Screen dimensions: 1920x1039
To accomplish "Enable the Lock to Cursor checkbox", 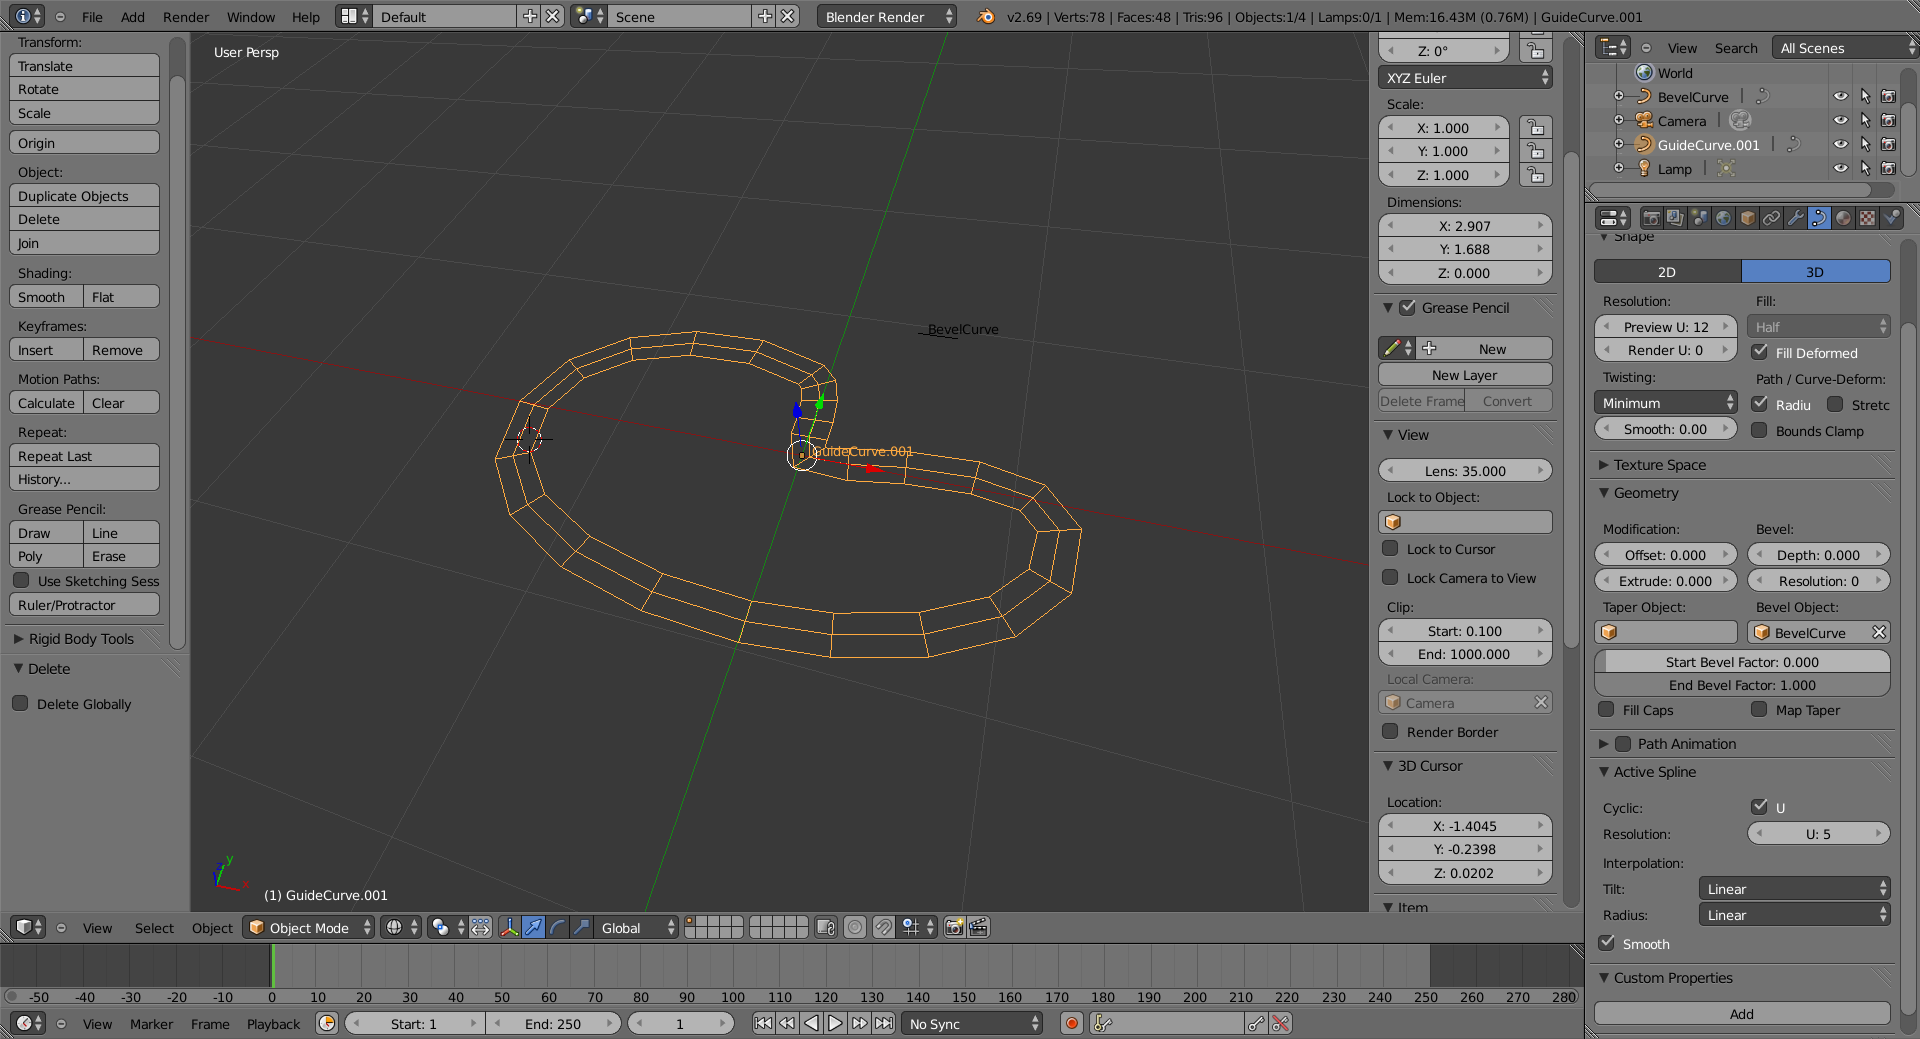I will point(1390,548).
